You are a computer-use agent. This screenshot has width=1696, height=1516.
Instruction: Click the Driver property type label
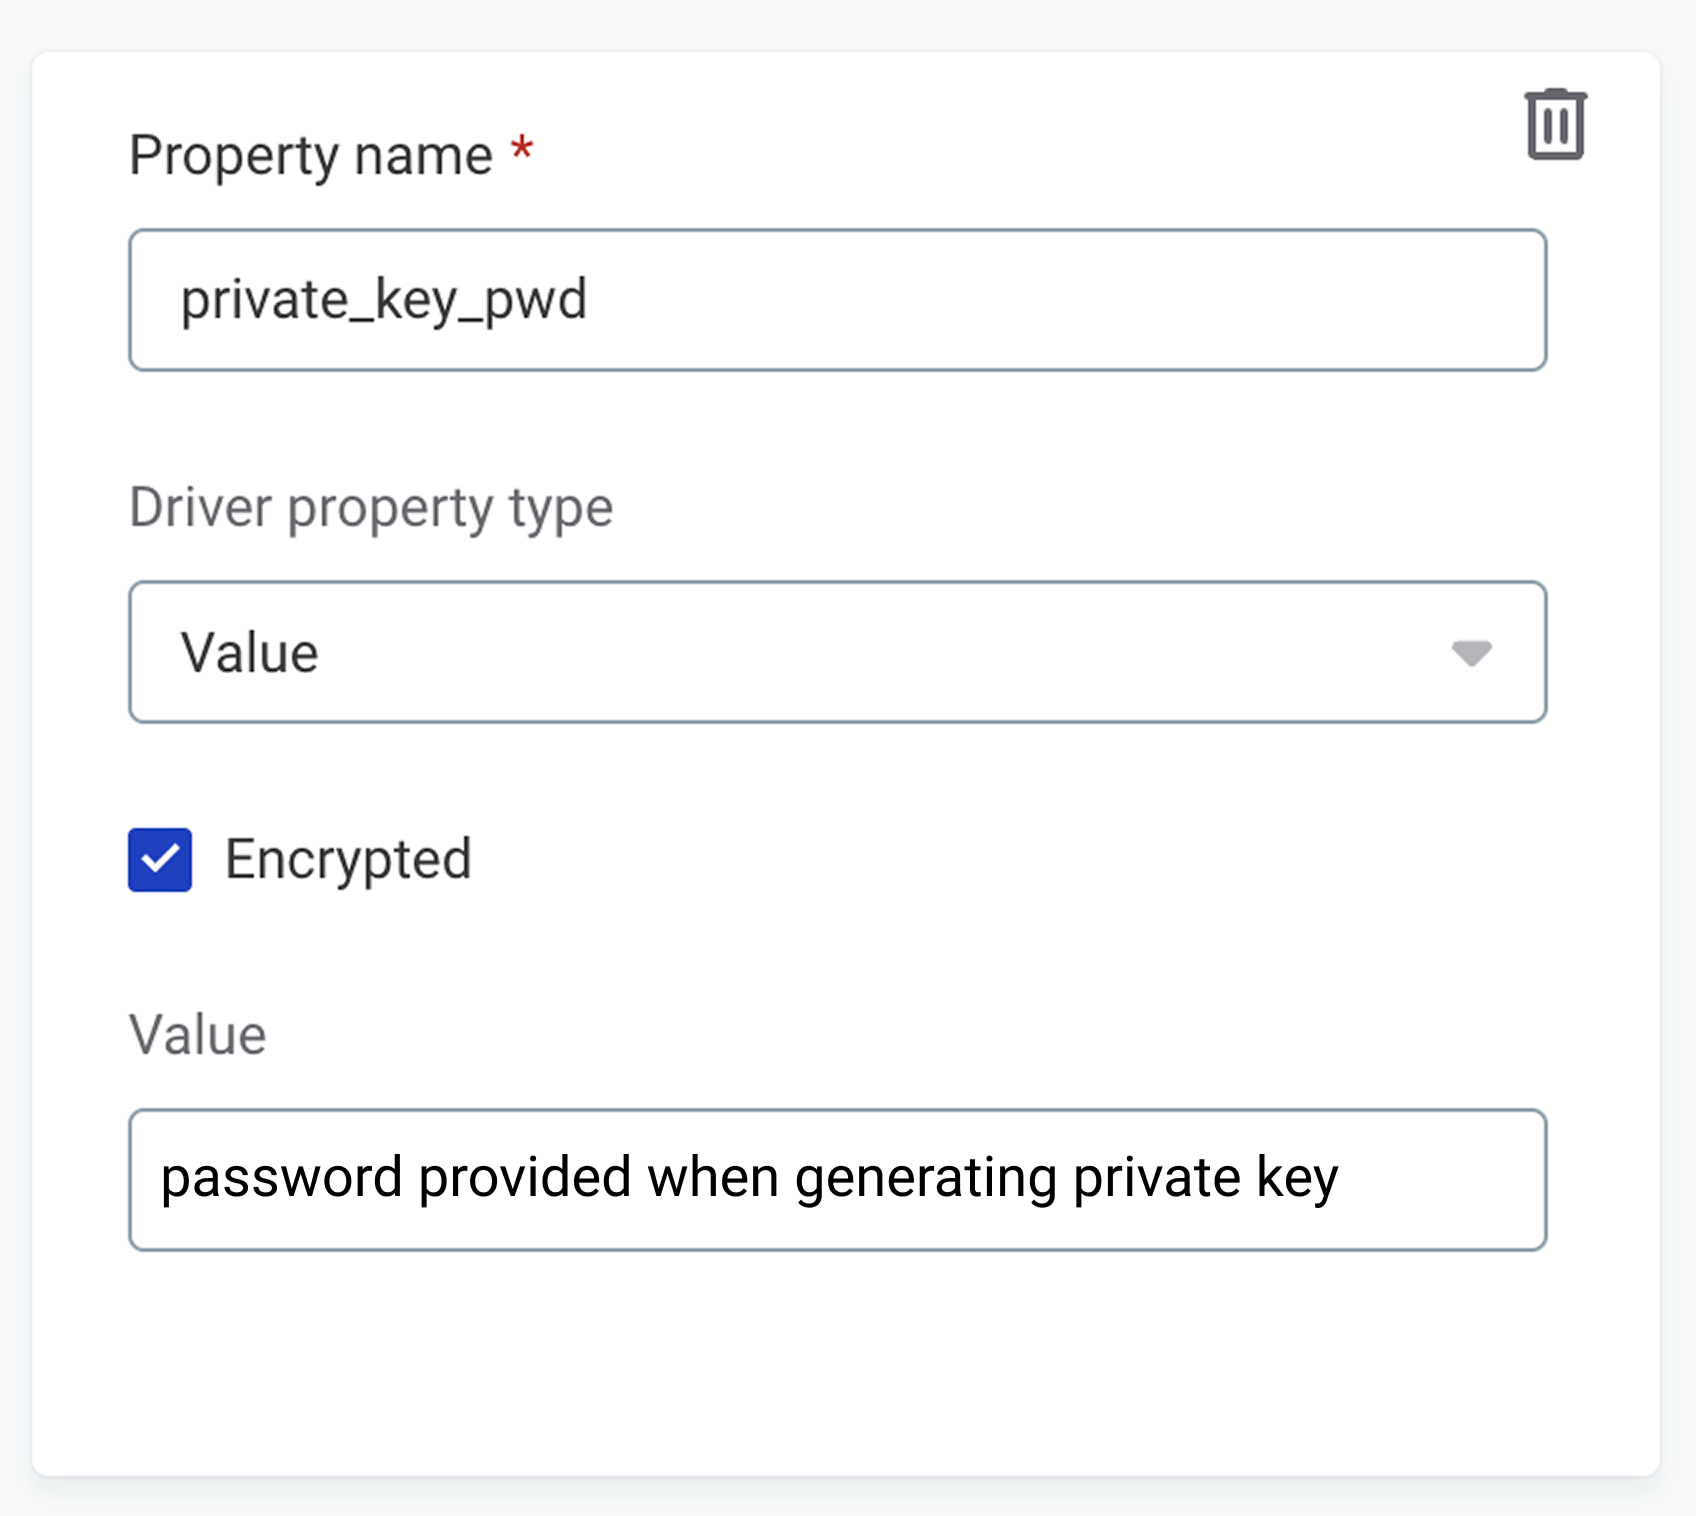(x=371, y=508)
